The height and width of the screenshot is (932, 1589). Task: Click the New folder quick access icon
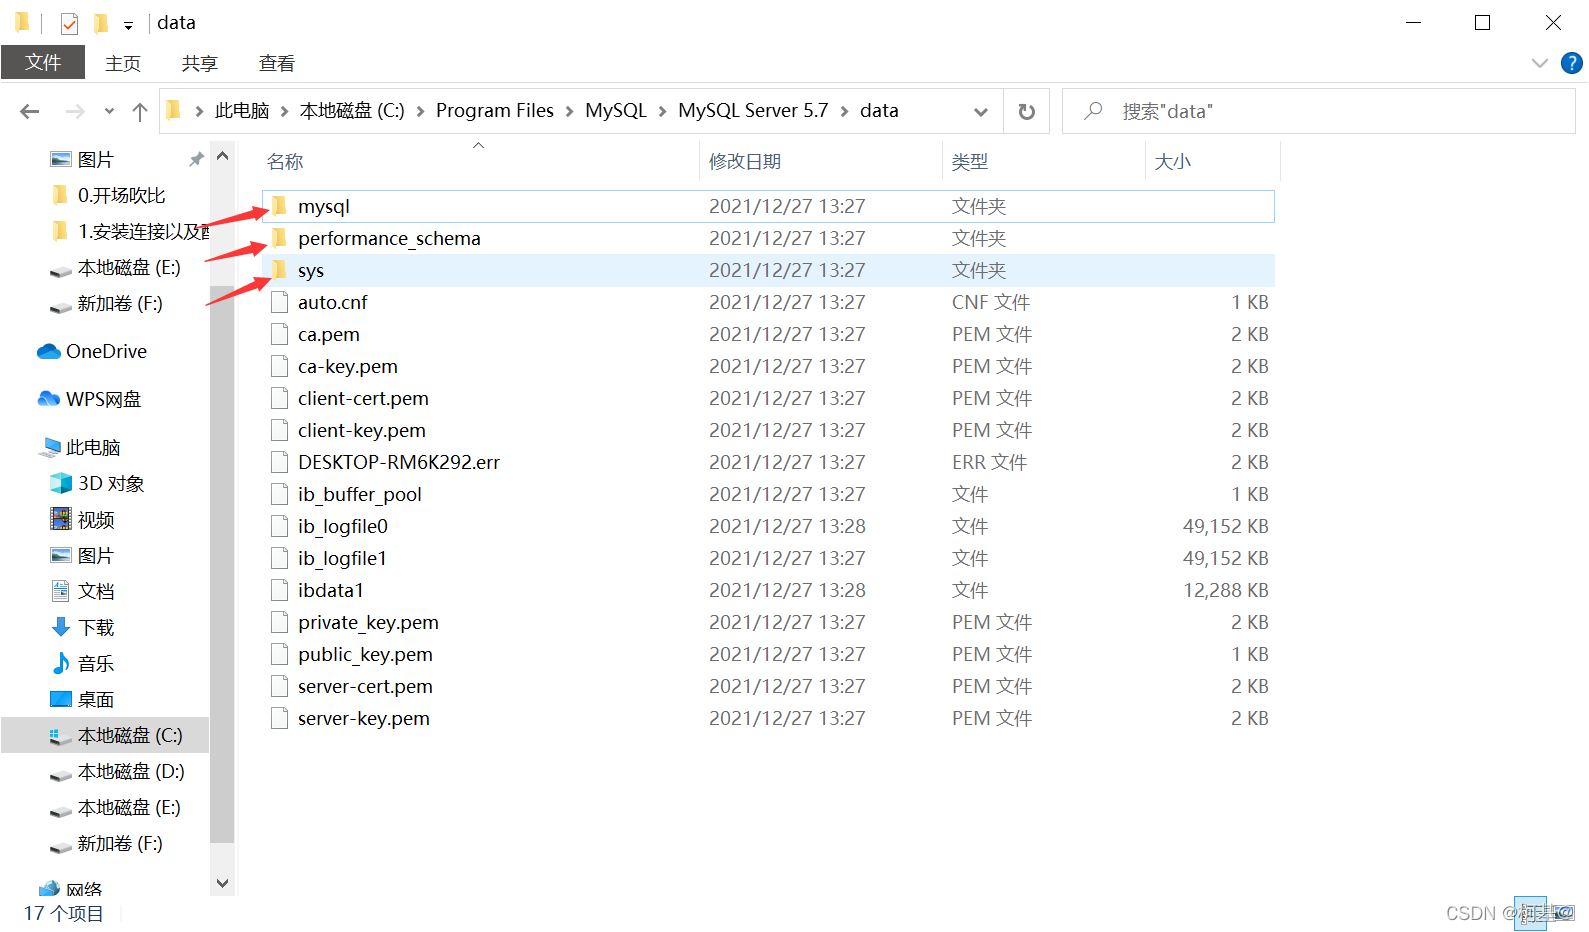pyautogui.click(x=100, y=22)
